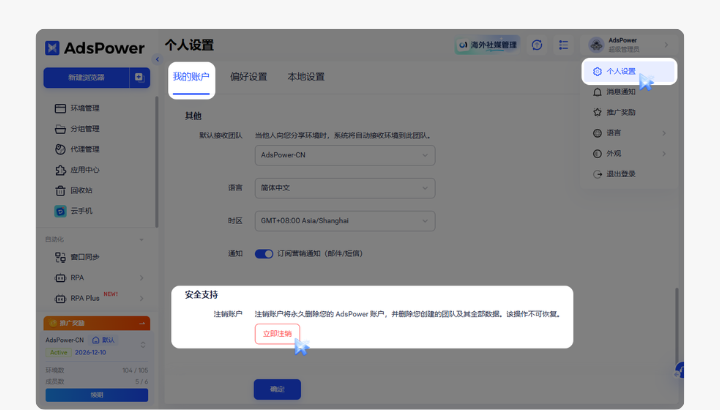Image resolution: width=720 pixels, height=410 pixels.
Task: Select 个人设置 in the account menu
Action: tap(629, 71)
